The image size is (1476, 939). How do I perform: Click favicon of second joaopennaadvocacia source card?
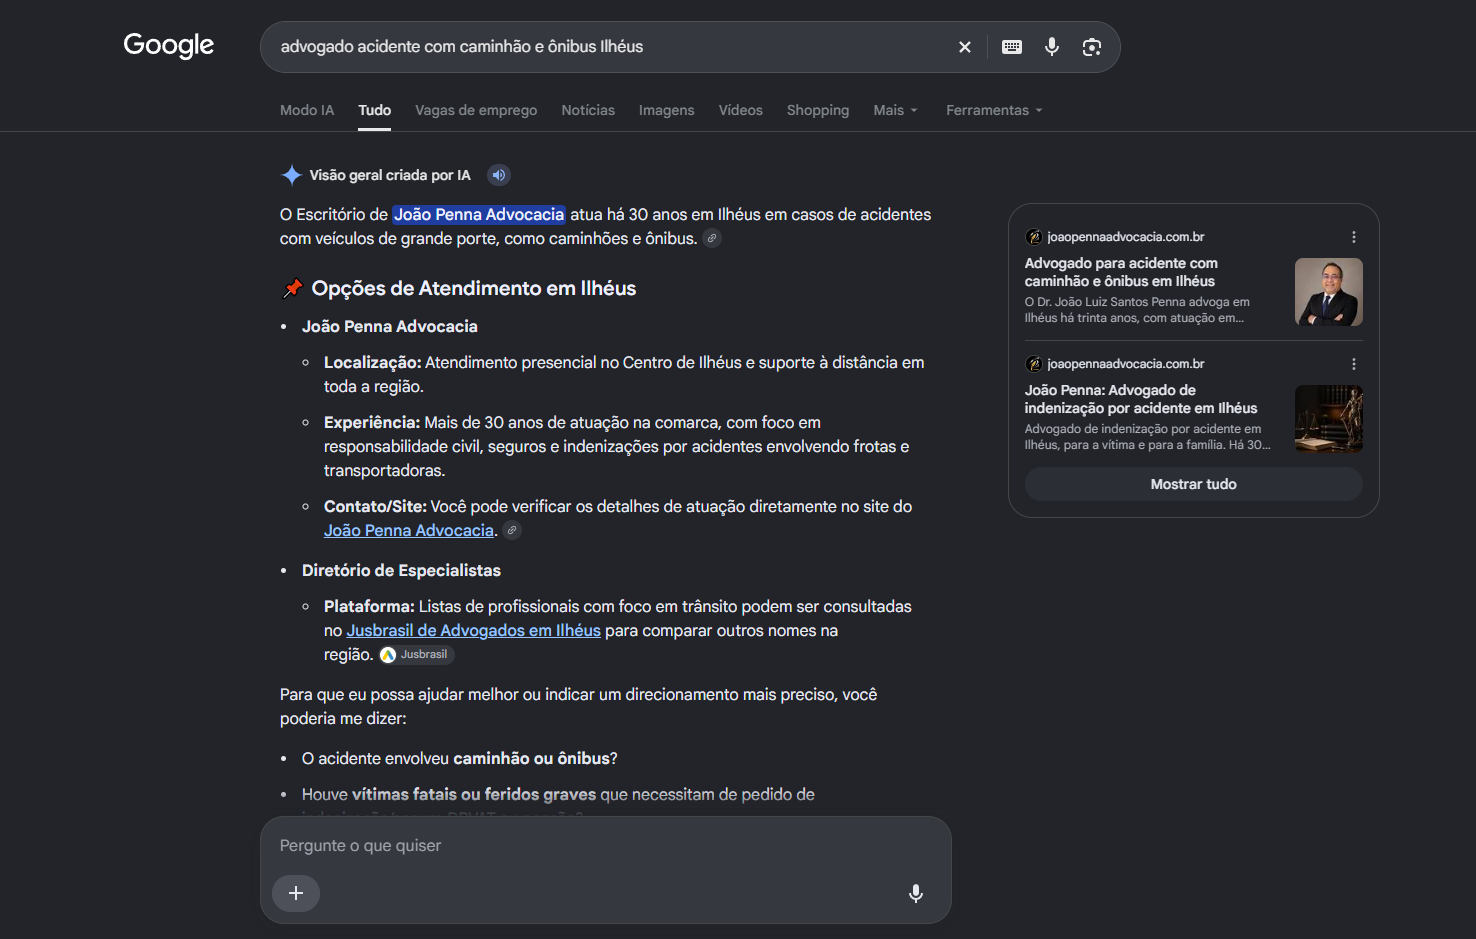tap(1034, 364)
